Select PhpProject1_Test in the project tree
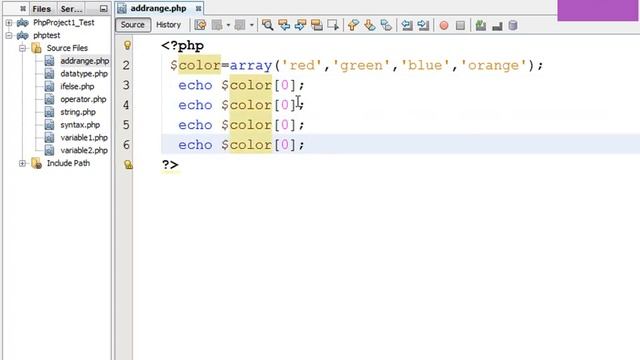 click(64, 22)
